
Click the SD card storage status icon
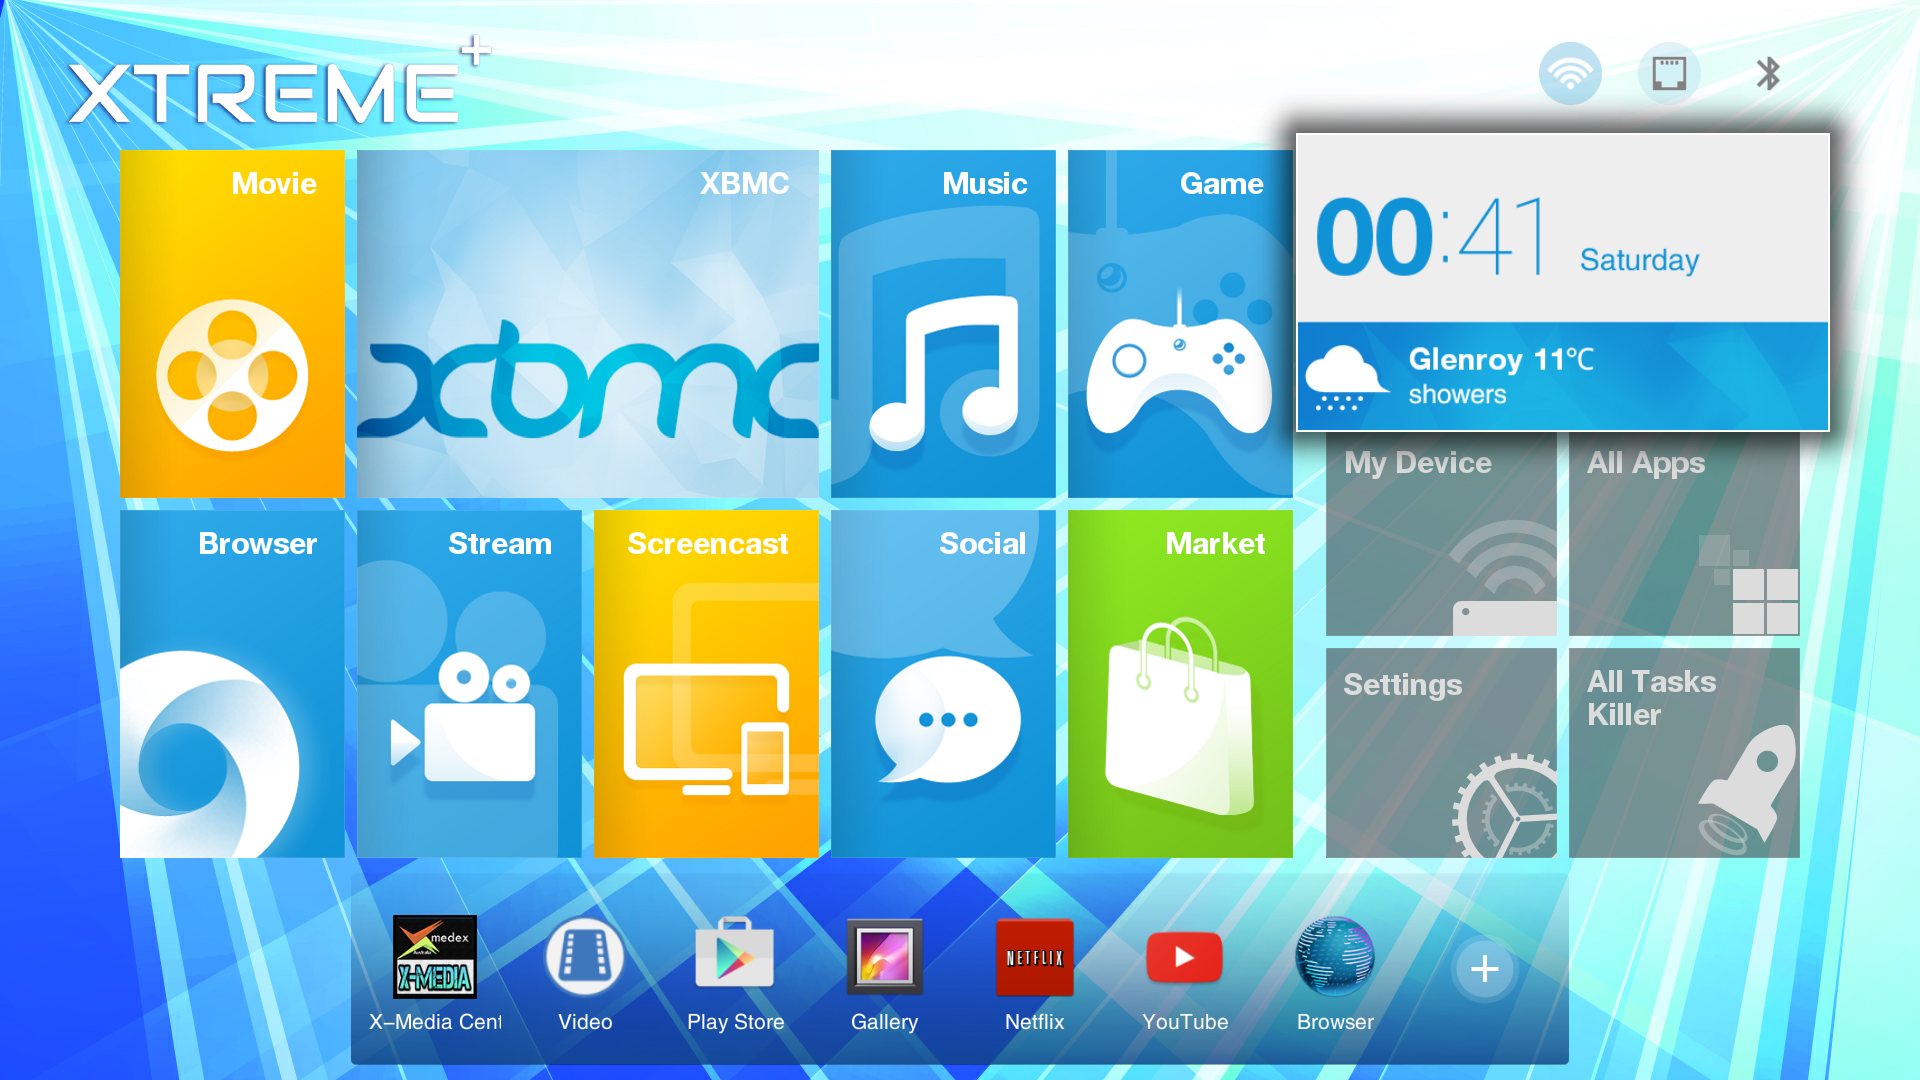click(1669, 73)
